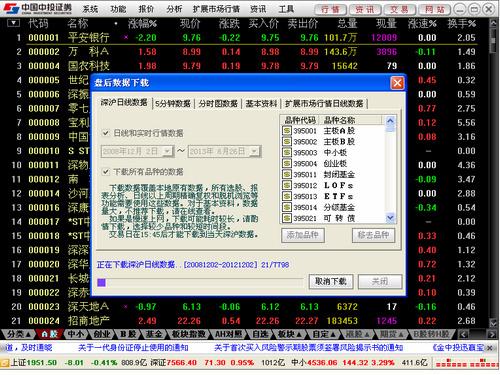Toggle the 下载所有品种的数据 checkbox
The height and width of the screenshot is (375, 500).
point(105,172)
